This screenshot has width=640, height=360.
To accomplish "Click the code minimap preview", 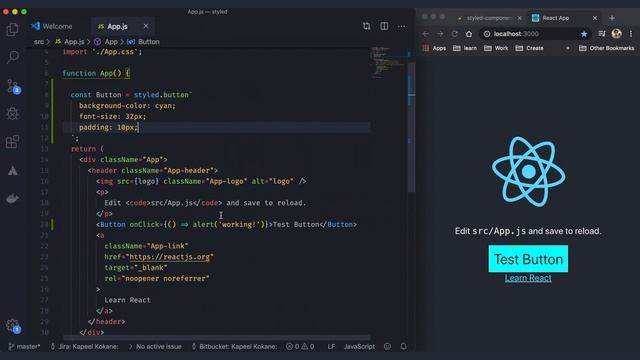I will pyautogui.click(x=389, y=63).
